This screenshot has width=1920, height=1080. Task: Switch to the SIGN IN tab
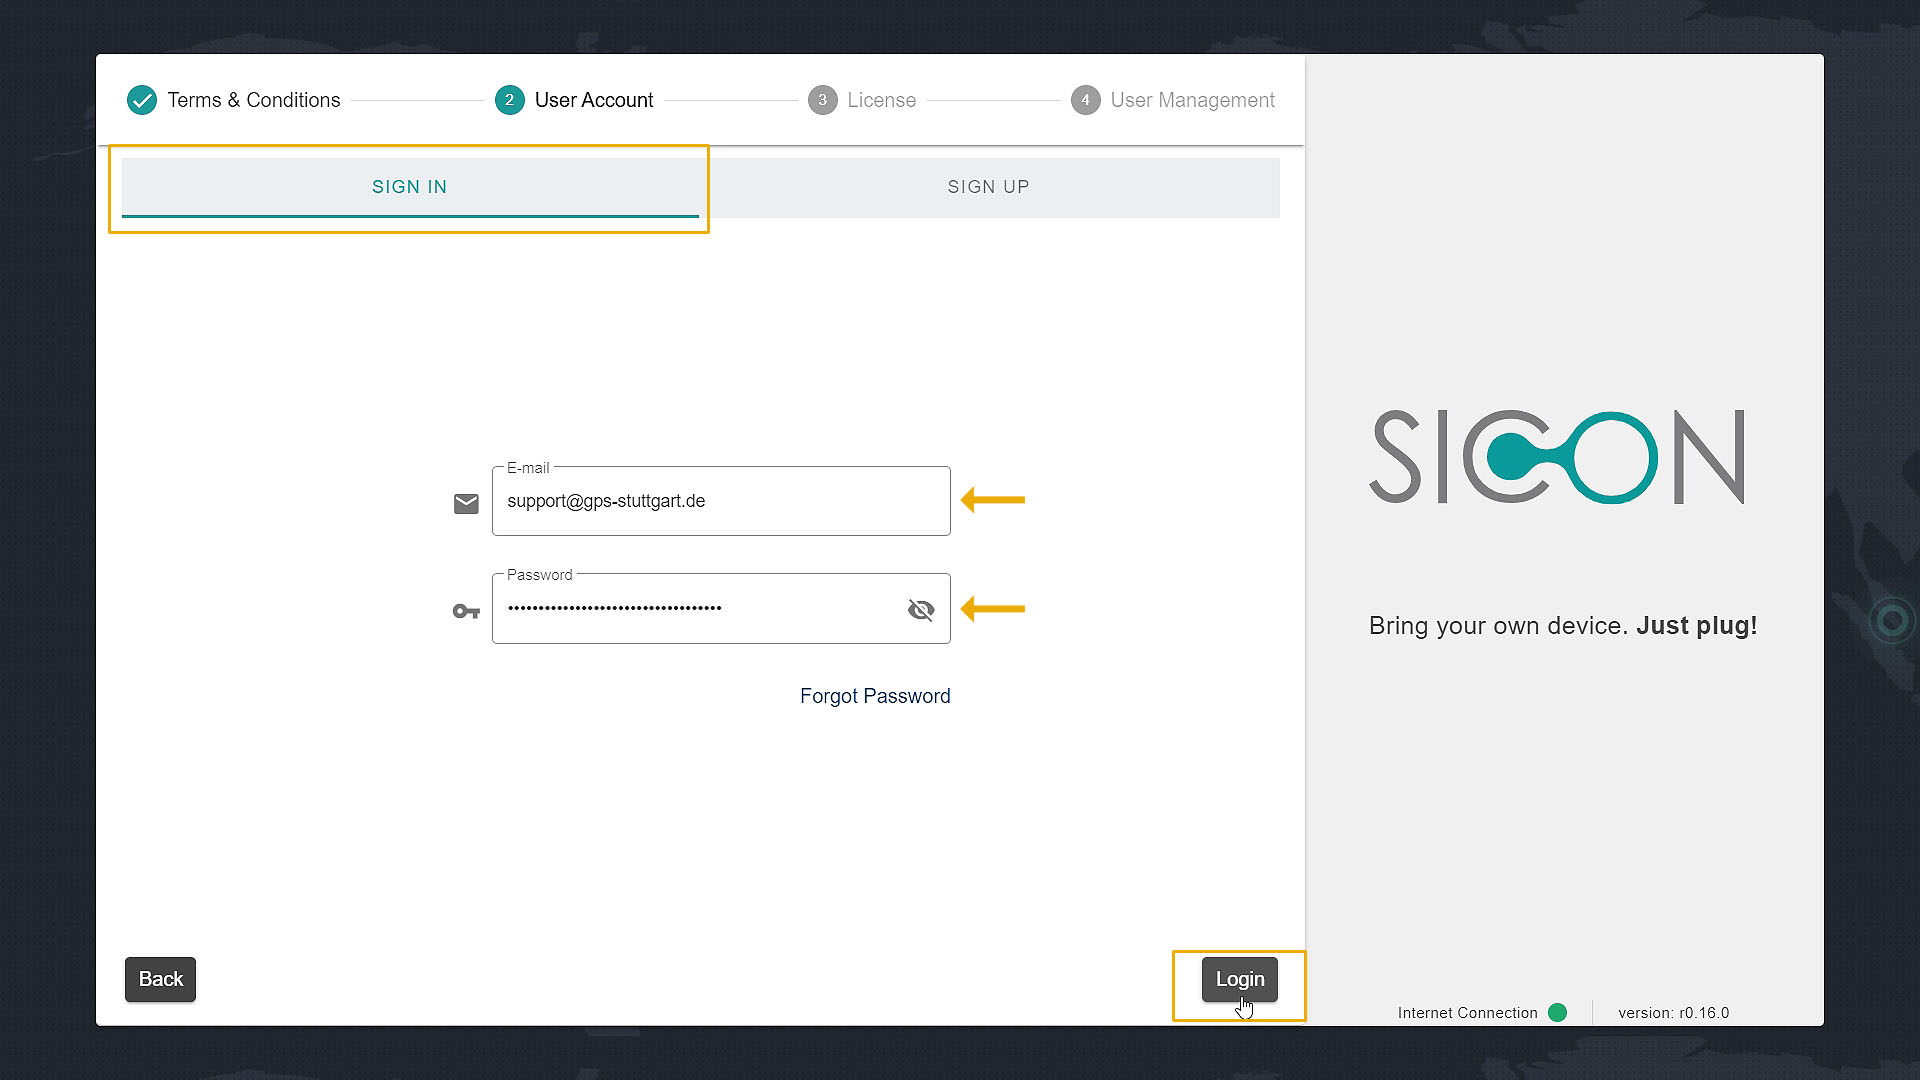[410, 187]
